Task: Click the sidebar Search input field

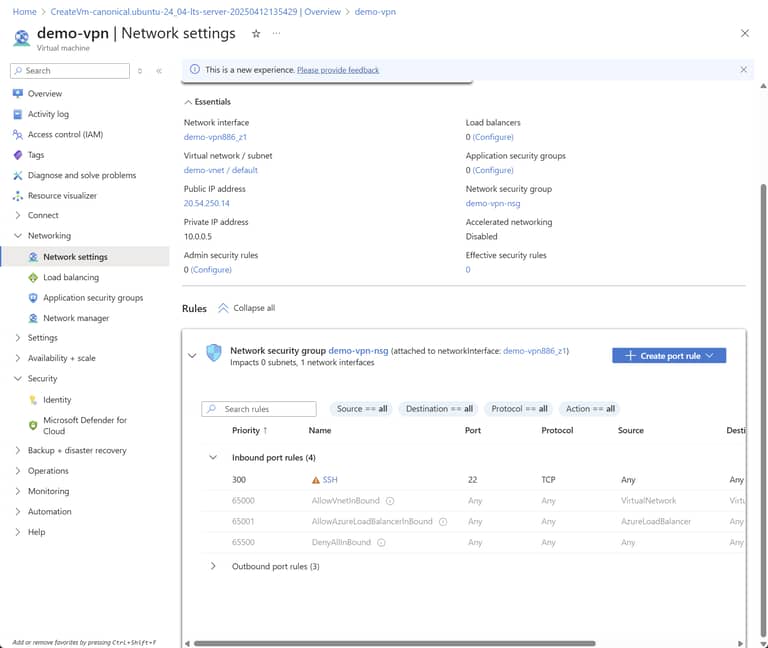Action: (x=70, y=71)
